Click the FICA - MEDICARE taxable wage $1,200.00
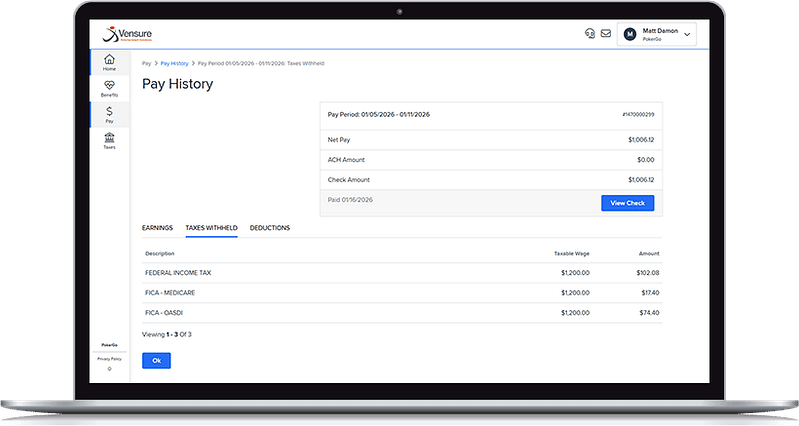Image resolution: width=799 pixels, height=426 pixels. pos(575,293)
